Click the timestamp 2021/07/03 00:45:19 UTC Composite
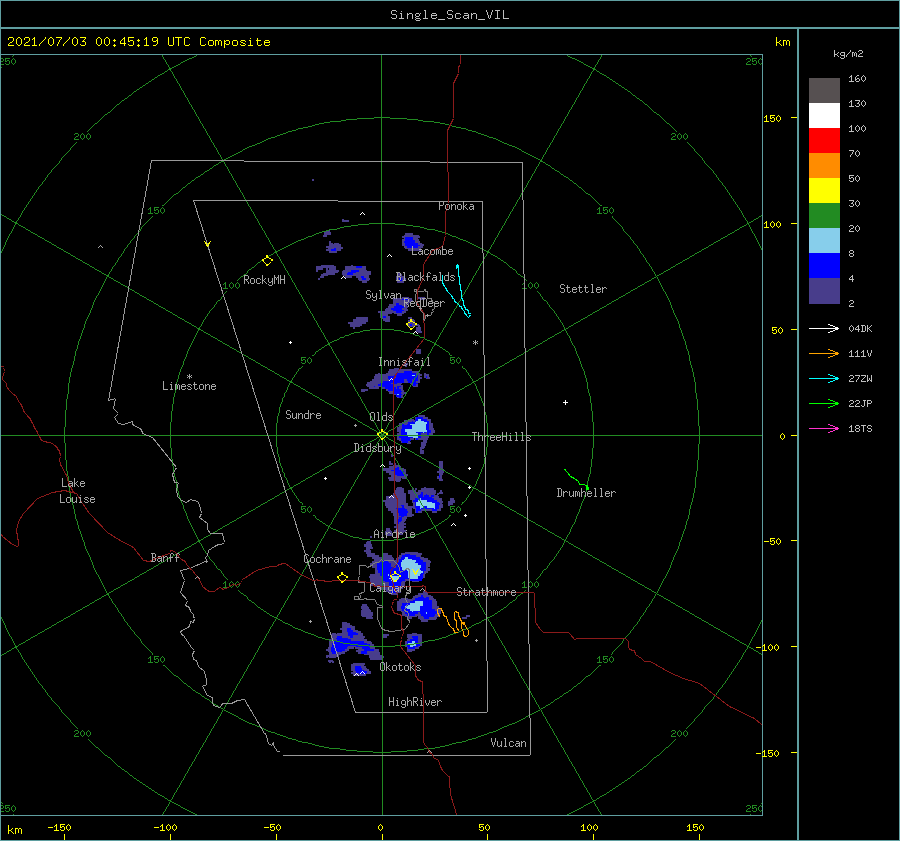900x841 pixels. pyautogui.click(x=138, y=42)
